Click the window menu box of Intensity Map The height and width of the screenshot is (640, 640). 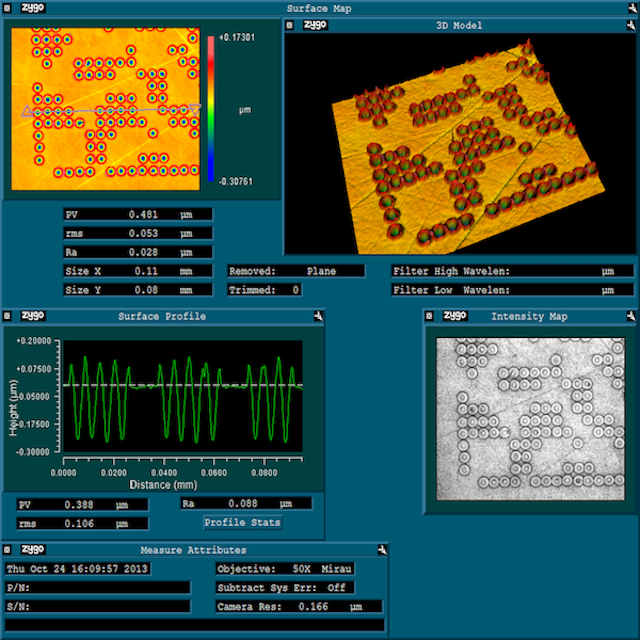click(429, 316)
